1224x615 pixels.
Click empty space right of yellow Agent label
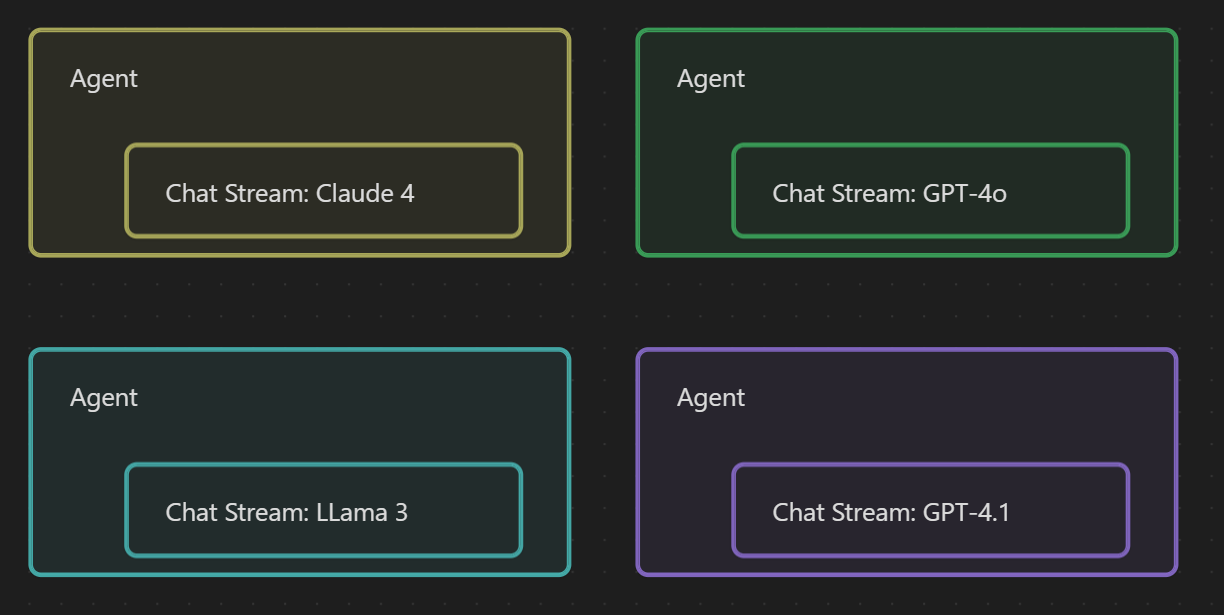pos(350,79)
